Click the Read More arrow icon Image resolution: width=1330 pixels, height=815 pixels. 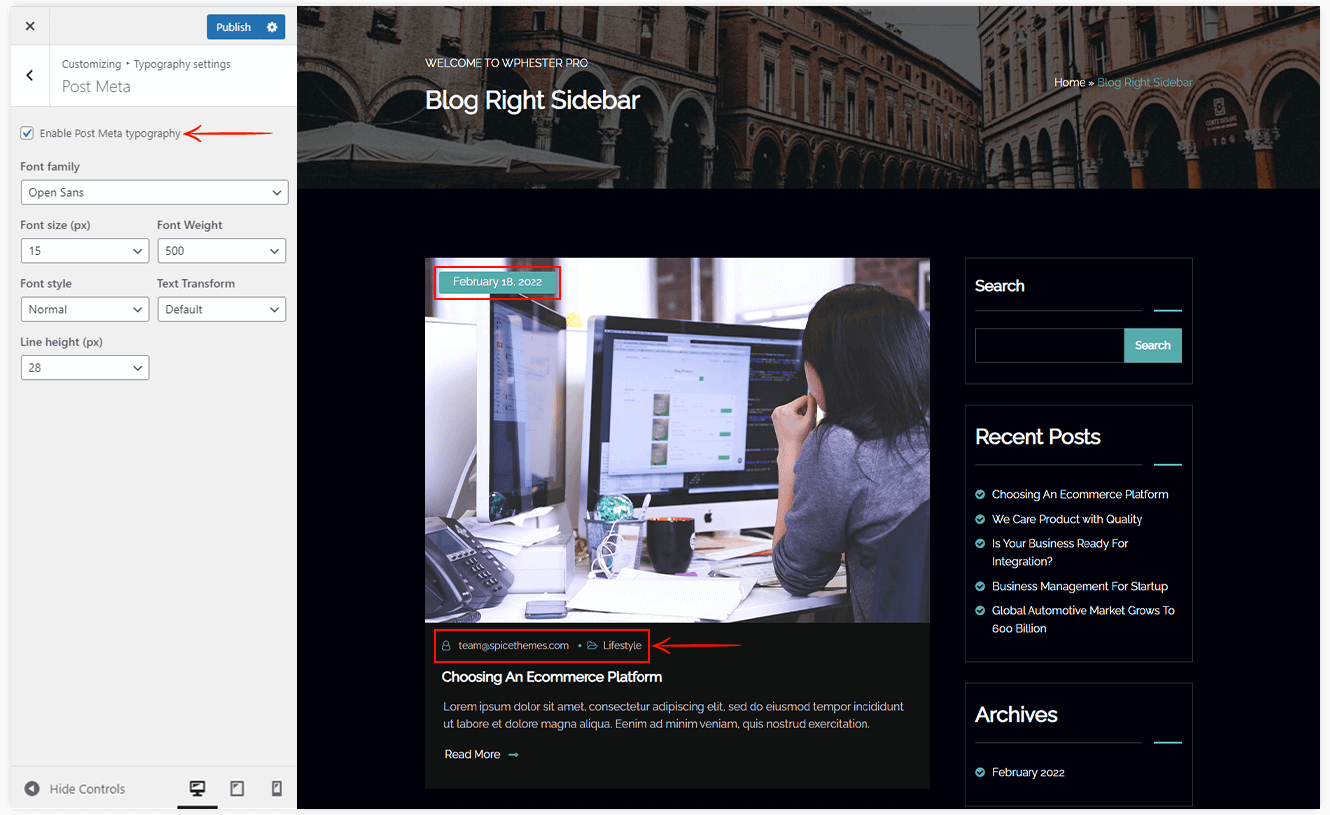click(513, 755)
